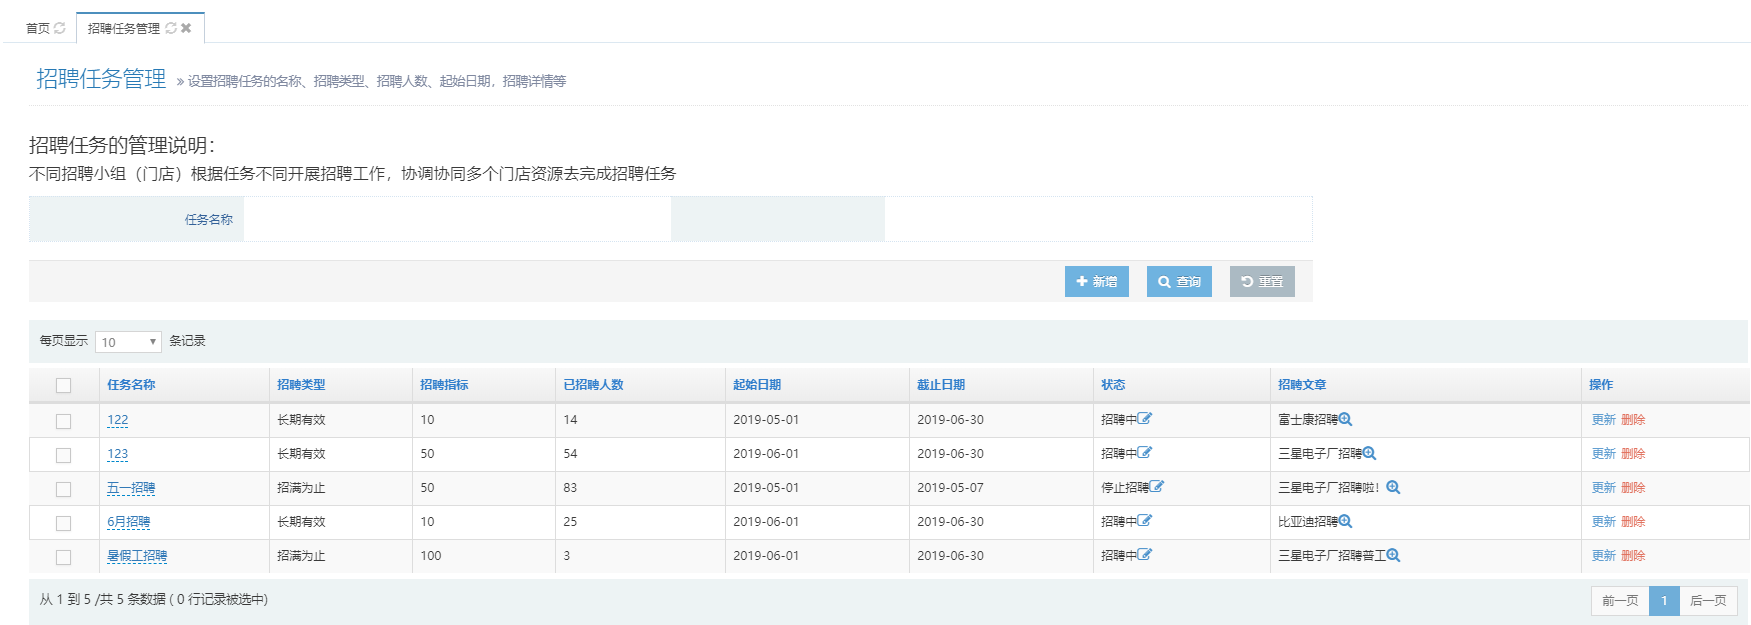Click the edit status icon for 五一招聘
Image resolution: width=1751 pixels, height=625 pixels.
[1157, 487]
